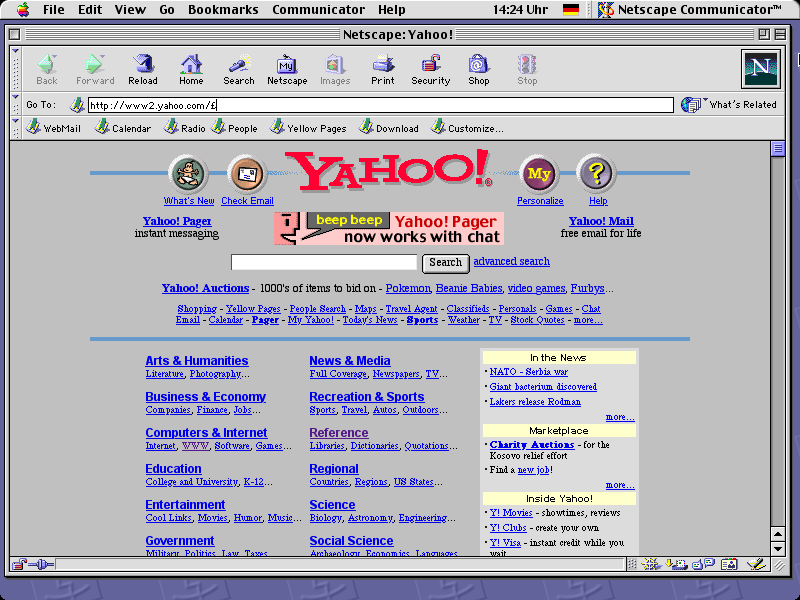Open the Netscape Communicator application menu
This screenshot has height=600, width=800.
pyautogui.click(x=690, y=9)
